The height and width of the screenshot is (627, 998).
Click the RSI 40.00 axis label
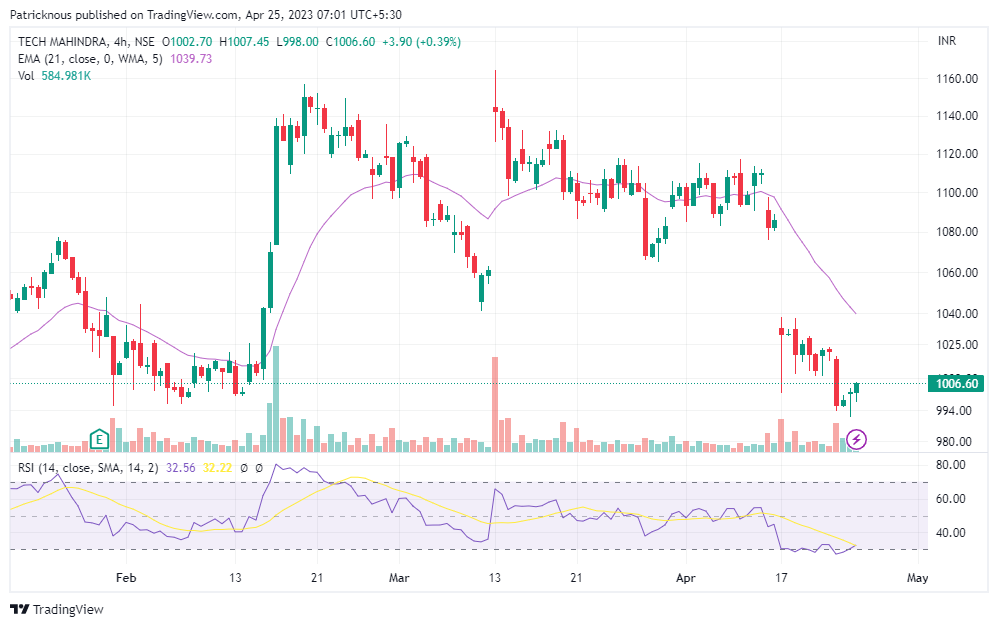tap(950, 532)
